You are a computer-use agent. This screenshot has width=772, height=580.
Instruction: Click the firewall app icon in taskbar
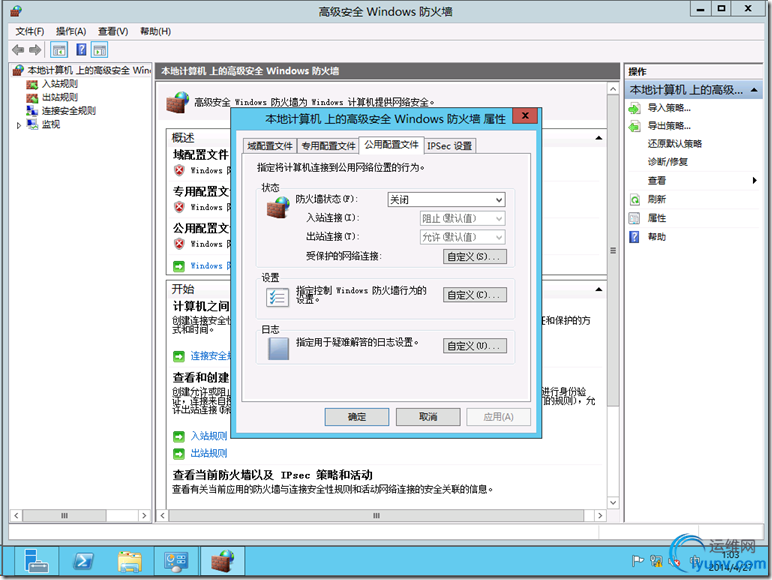[x=223, y=561]
